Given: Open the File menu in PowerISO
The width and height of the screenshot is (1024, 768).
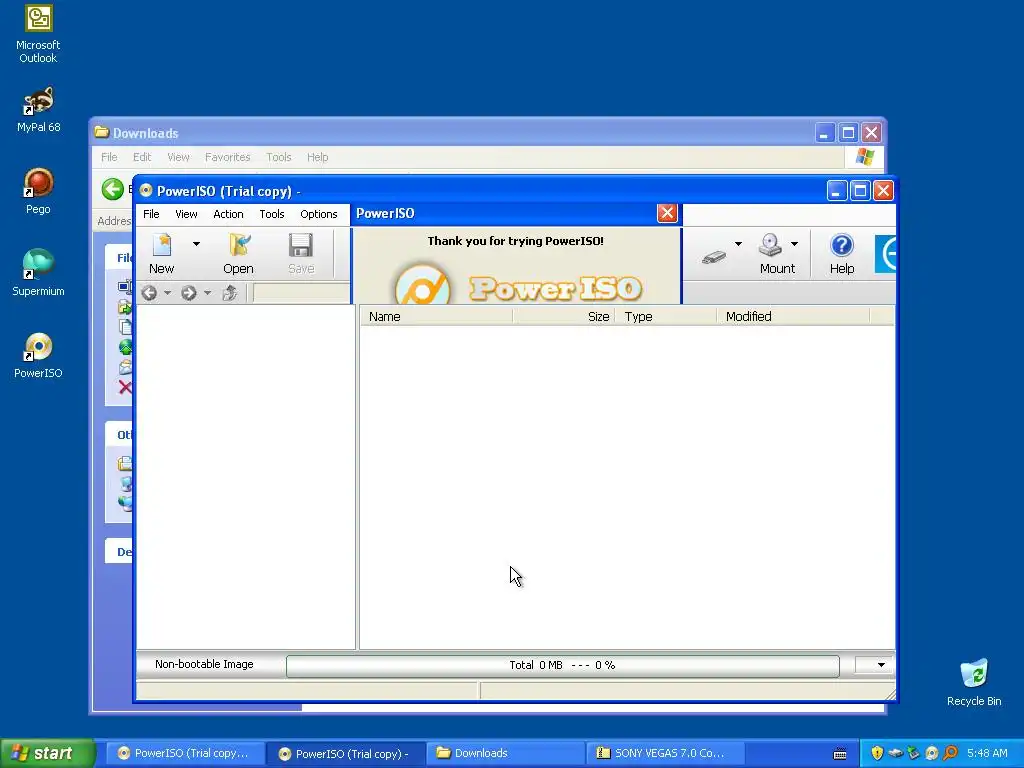Looking at the screenshot, I should point(151,214).
